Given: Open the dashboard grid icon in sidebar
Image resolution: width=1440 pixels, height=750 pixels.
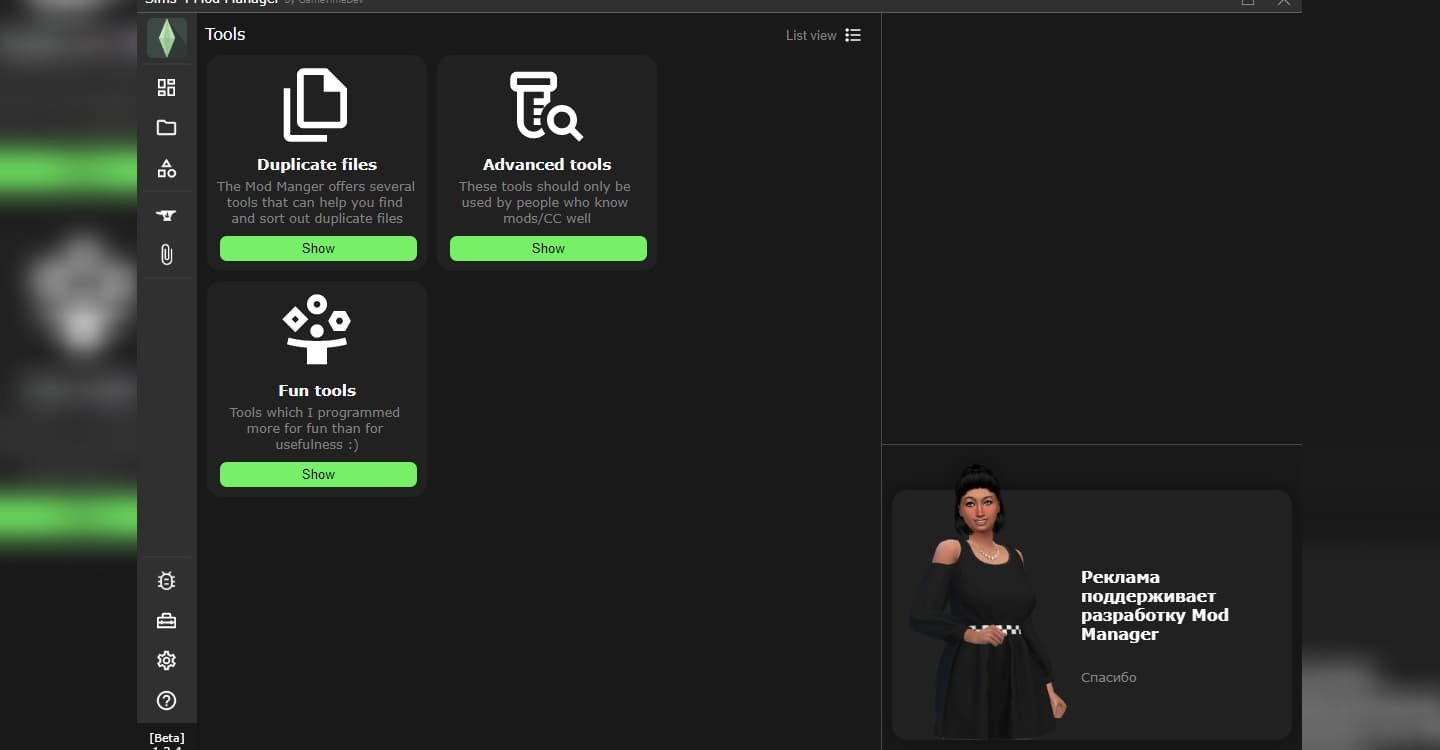Looking at the screenshot, I should 167,88.
